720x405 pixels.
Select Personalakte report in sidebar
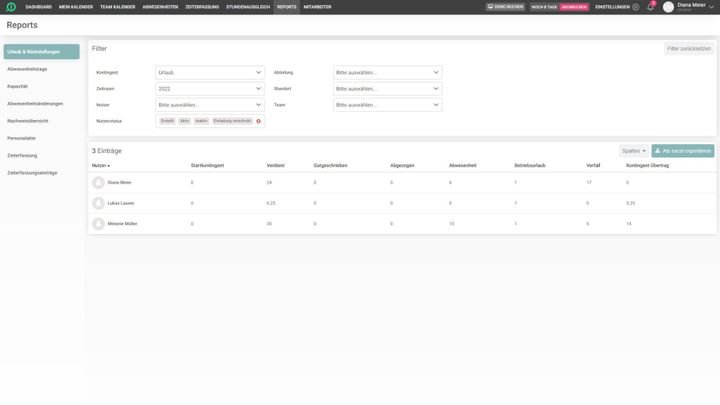pos(22,138)
